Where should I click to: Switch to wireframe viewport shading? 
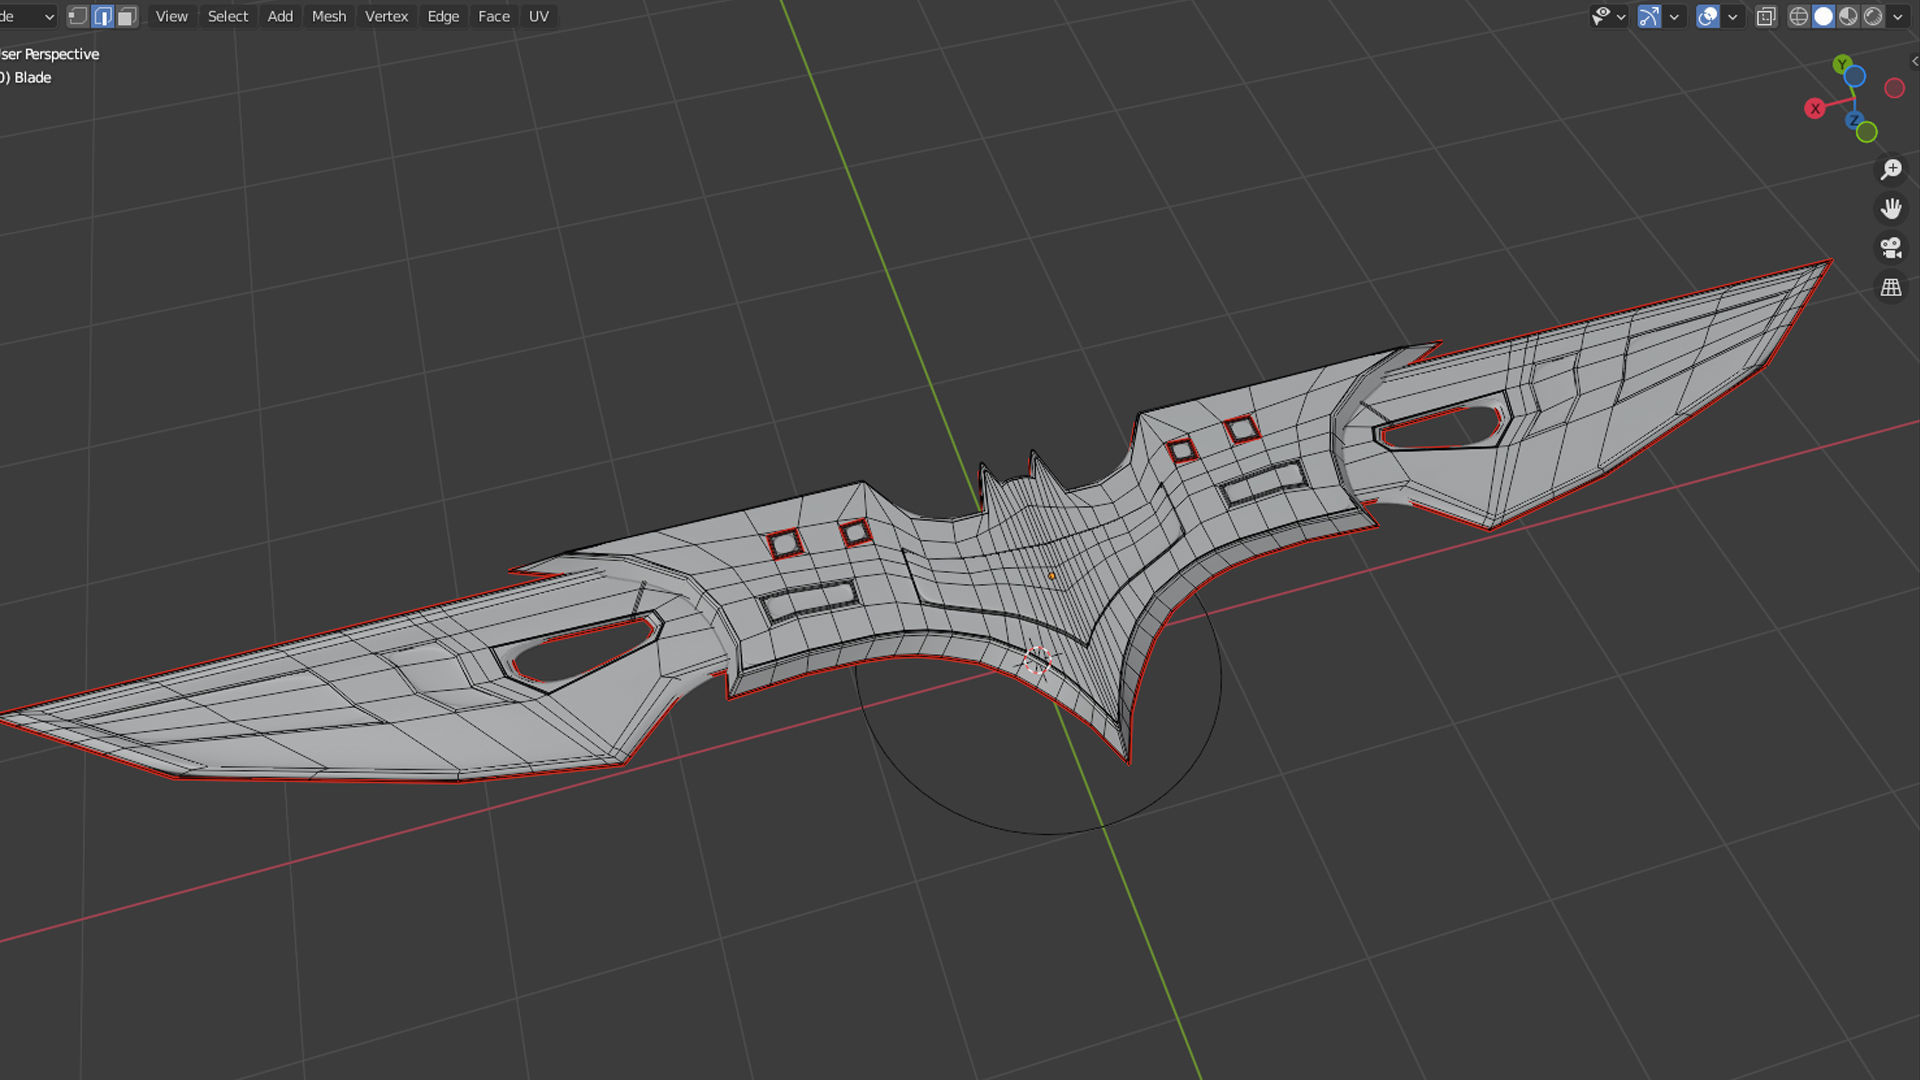(x=1799, y=16)
